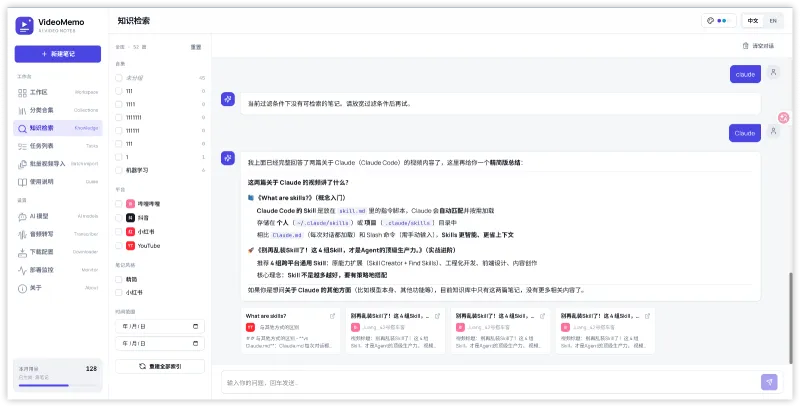The width and height of the screenshot is (800, 407).
Task: Click the usage count '128'
Action: point(91,368)
